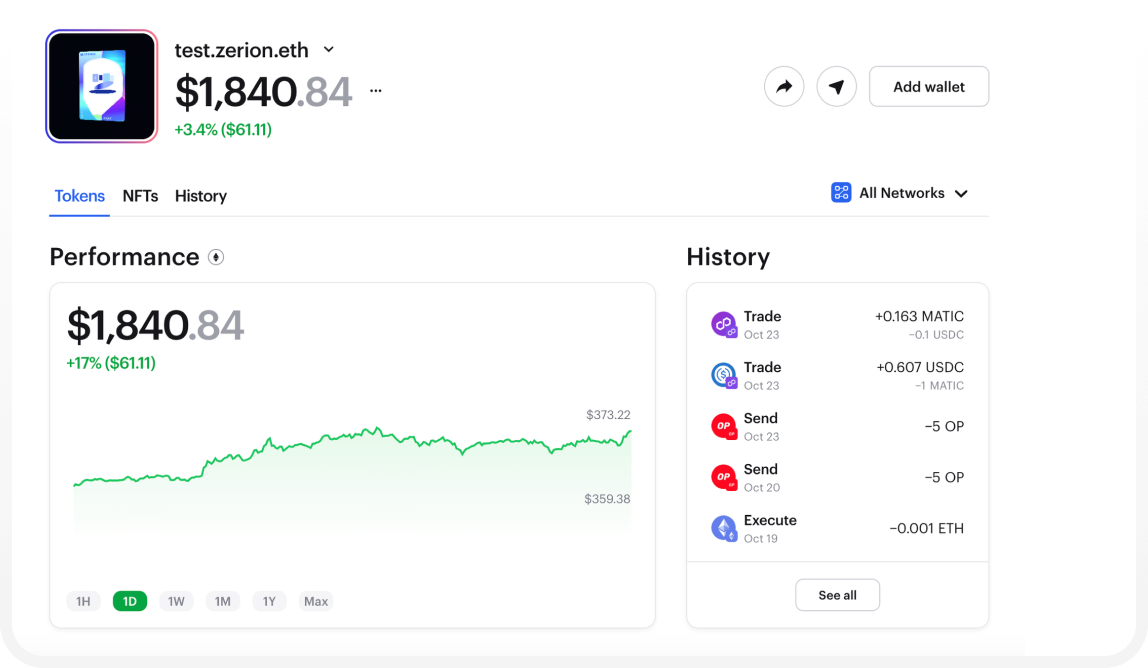The width and height of the screenshot is (1148, 668).
Task: Click the wallet avatar thumbnail
Action: point(101,86)
